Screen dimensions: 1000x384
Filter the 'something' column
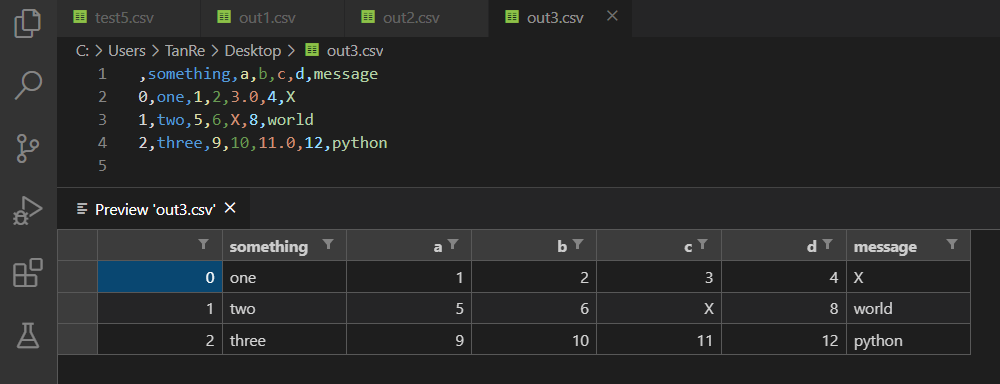[x=328, y=244]
